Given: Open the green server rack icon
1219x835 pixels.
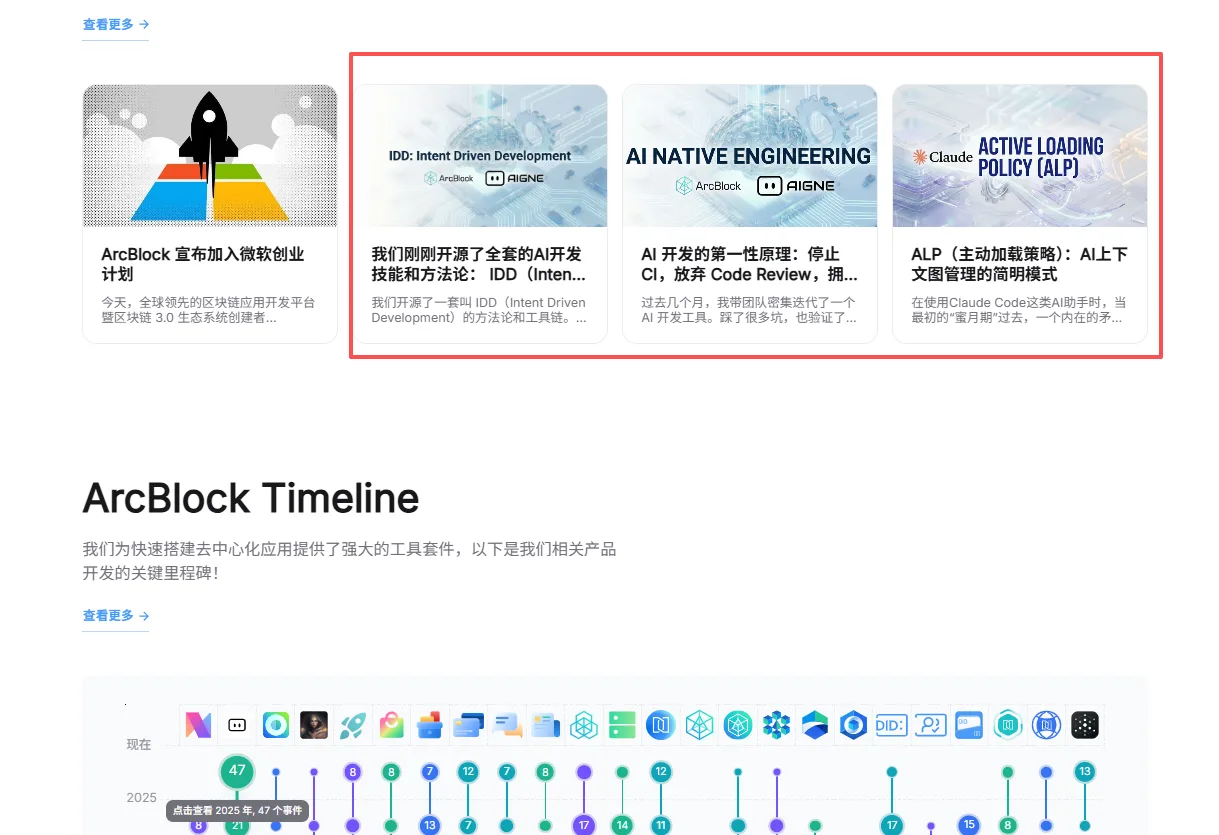Looking at the screenshot, I should tap(622, 725).
